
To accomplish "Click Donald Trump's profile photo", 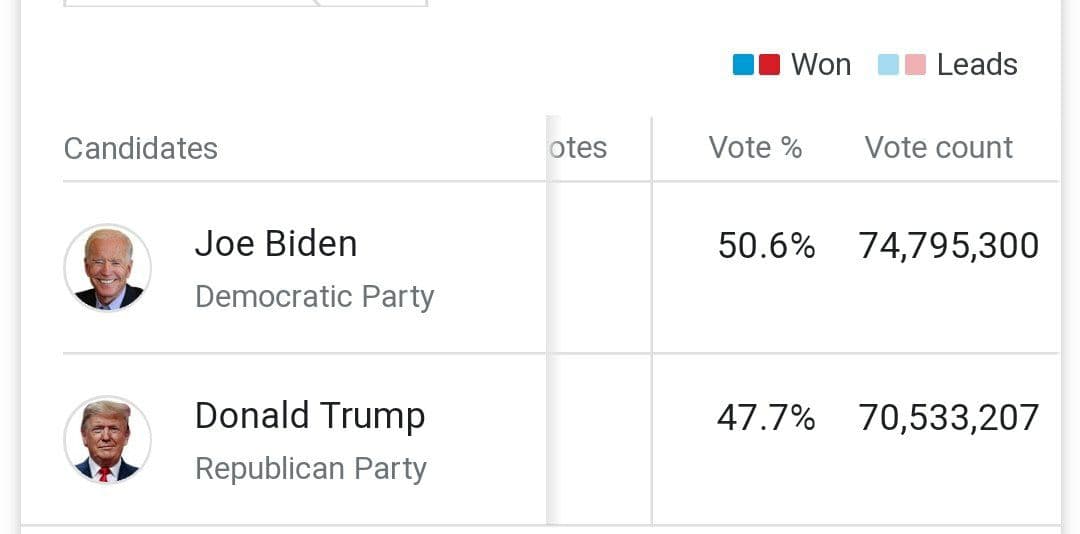I will [107, 440].
